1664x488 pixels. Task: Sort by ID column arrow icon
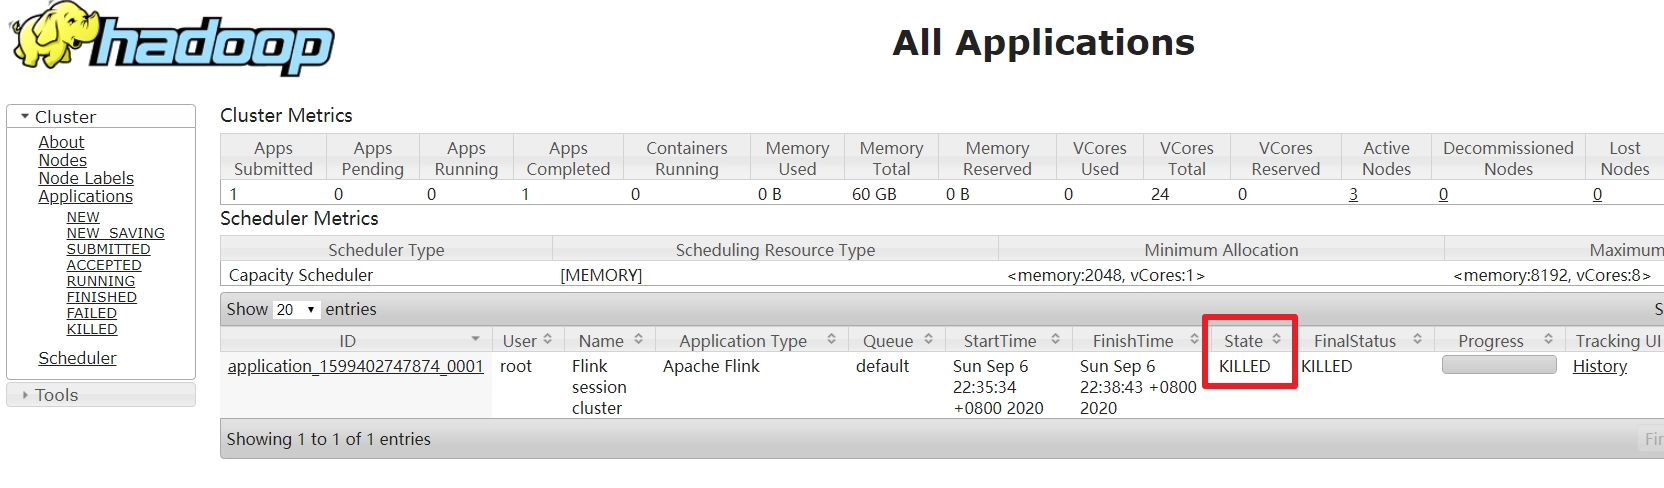tap(475, 340)
